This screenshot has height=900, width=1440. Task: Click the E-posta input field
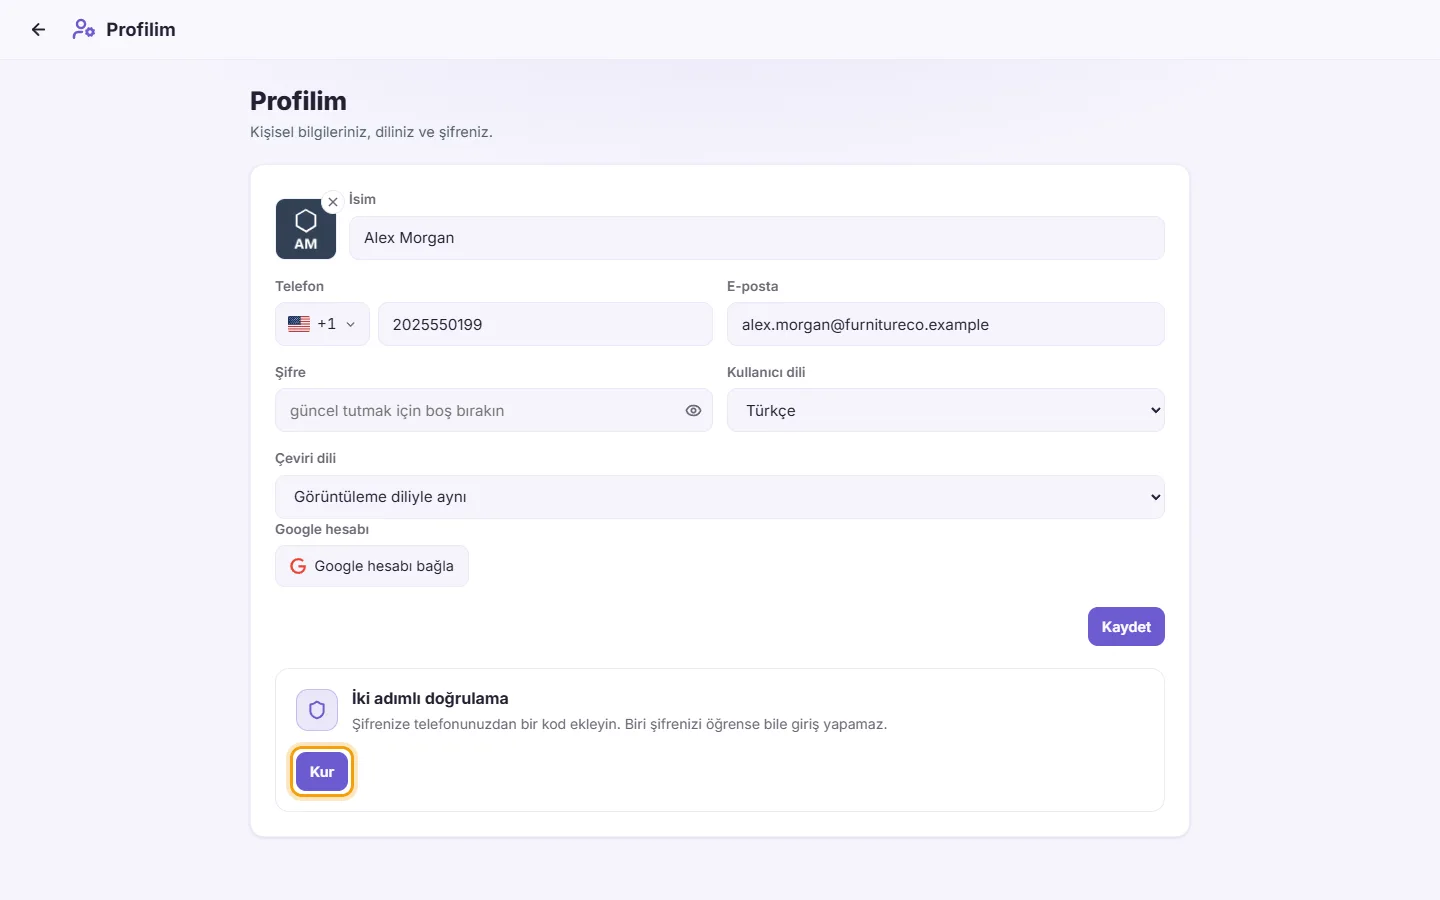point(946,324)
